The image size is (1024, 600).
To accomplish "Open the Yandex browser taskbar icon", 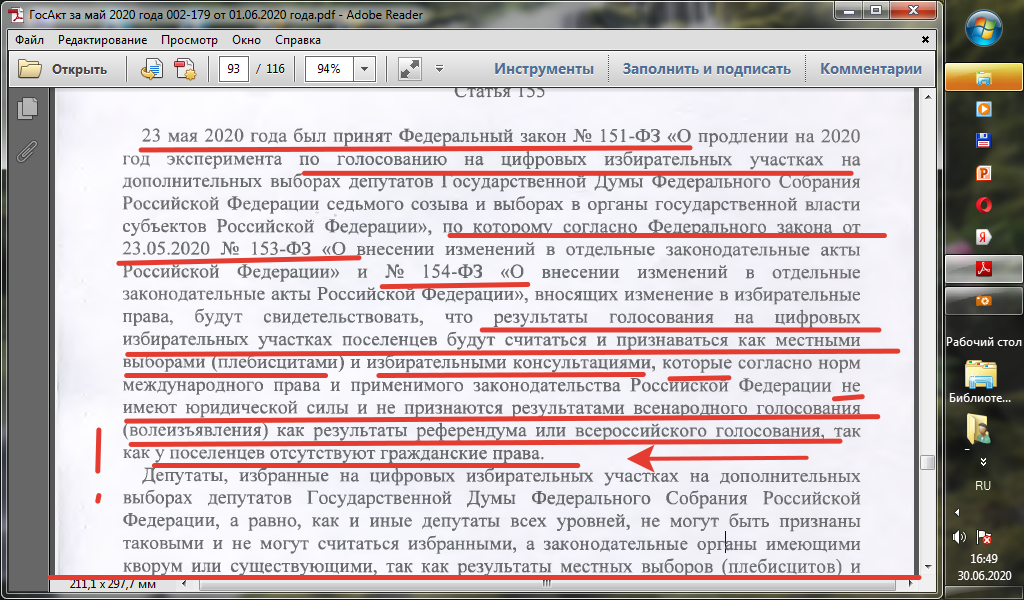I will (984, 237).
